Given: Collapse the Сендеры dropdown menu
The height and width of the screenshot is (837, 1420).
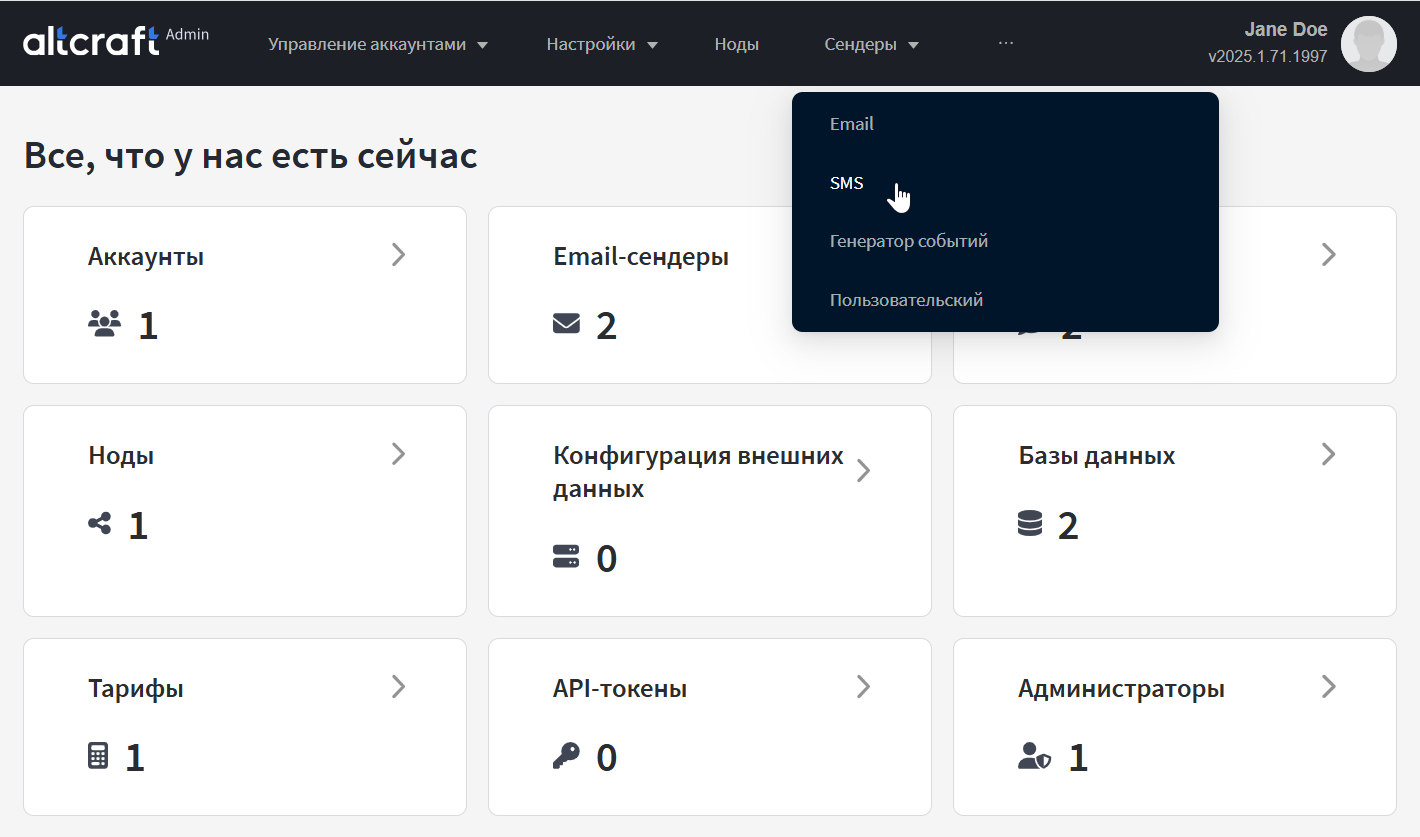Looking at the screenshot, I should pyautogui.click(x=871, y=44).
